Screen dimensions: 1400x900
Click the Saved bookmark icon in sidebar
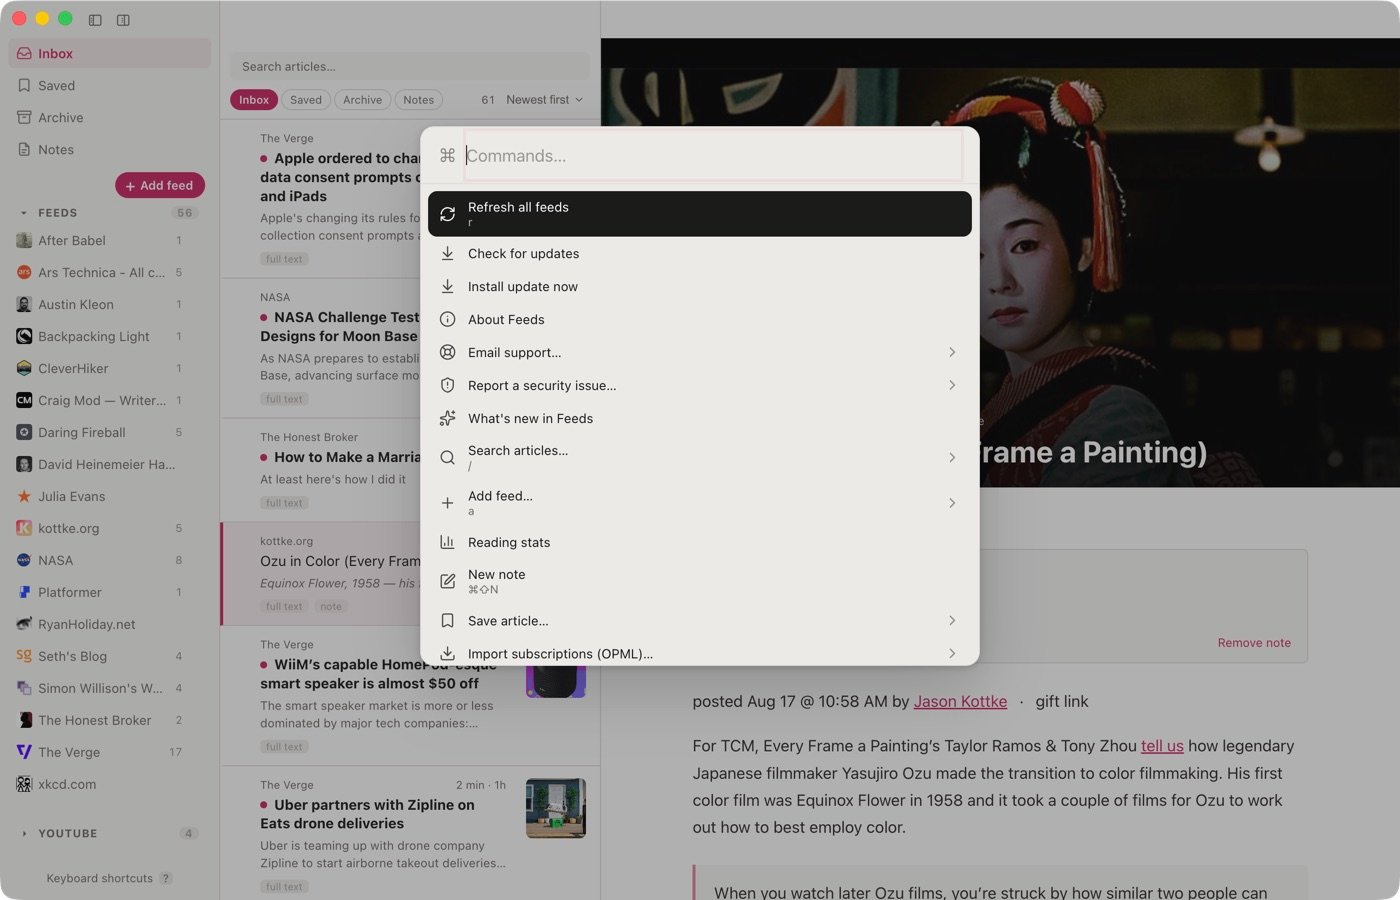coord(24,86)
